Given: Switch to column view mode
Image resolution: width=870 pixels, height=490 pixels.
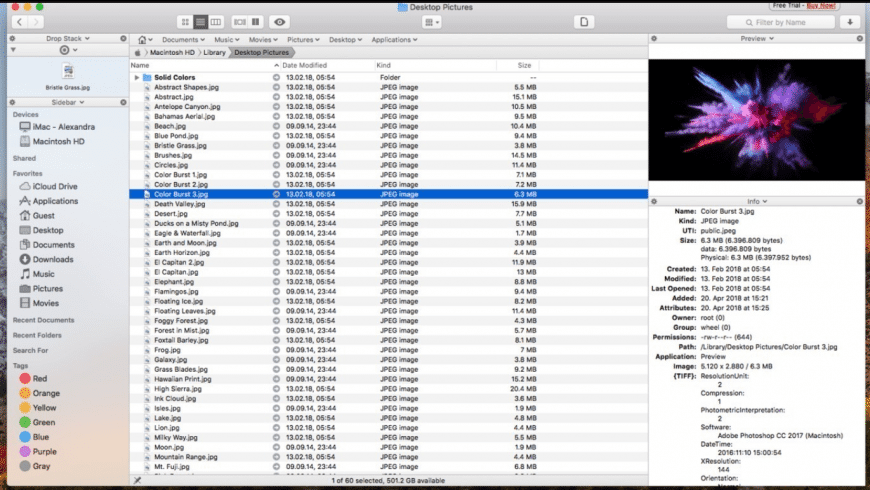Looking at the screenshot, I should tap(216, 21).
